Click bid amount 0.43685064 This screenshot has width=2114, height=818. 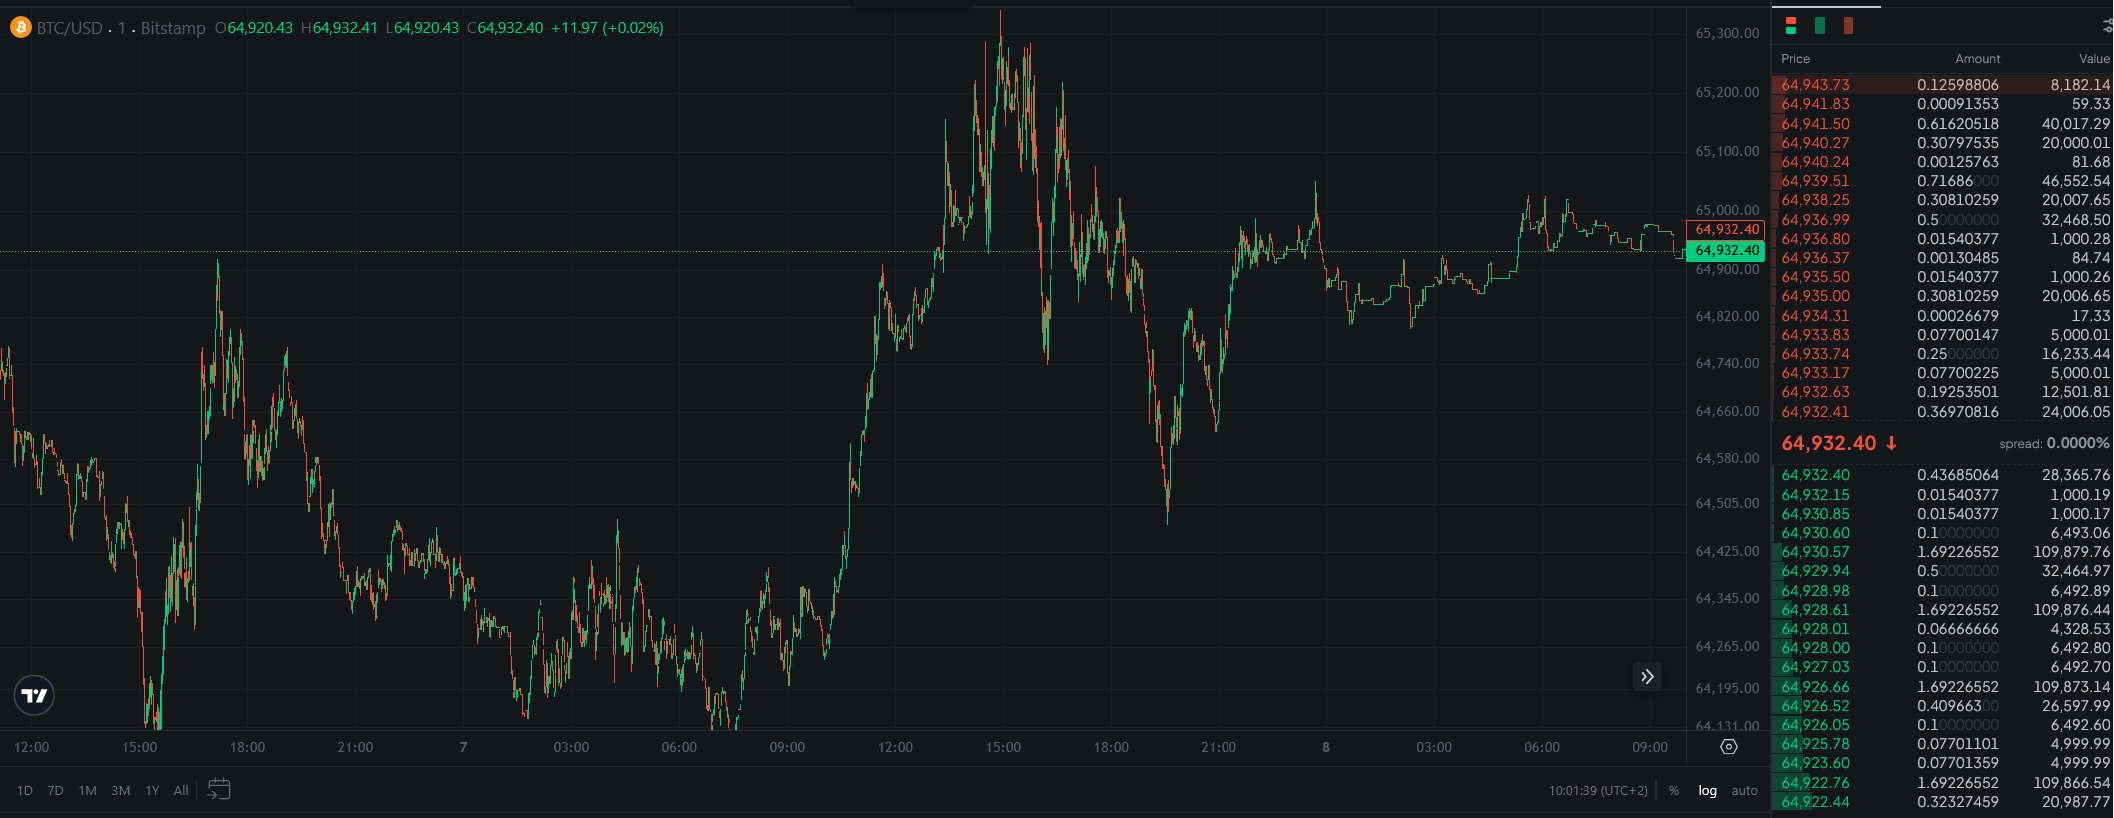(1957, 475)
